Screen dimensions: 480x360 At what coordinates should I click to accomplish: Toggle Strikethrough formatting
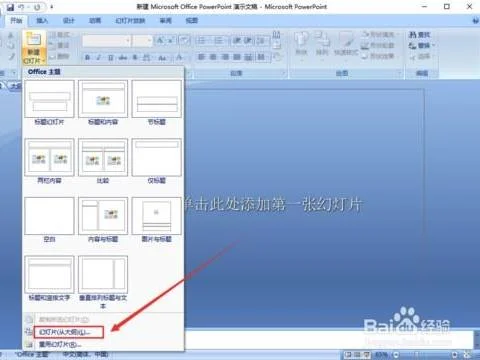pos(123,58)
